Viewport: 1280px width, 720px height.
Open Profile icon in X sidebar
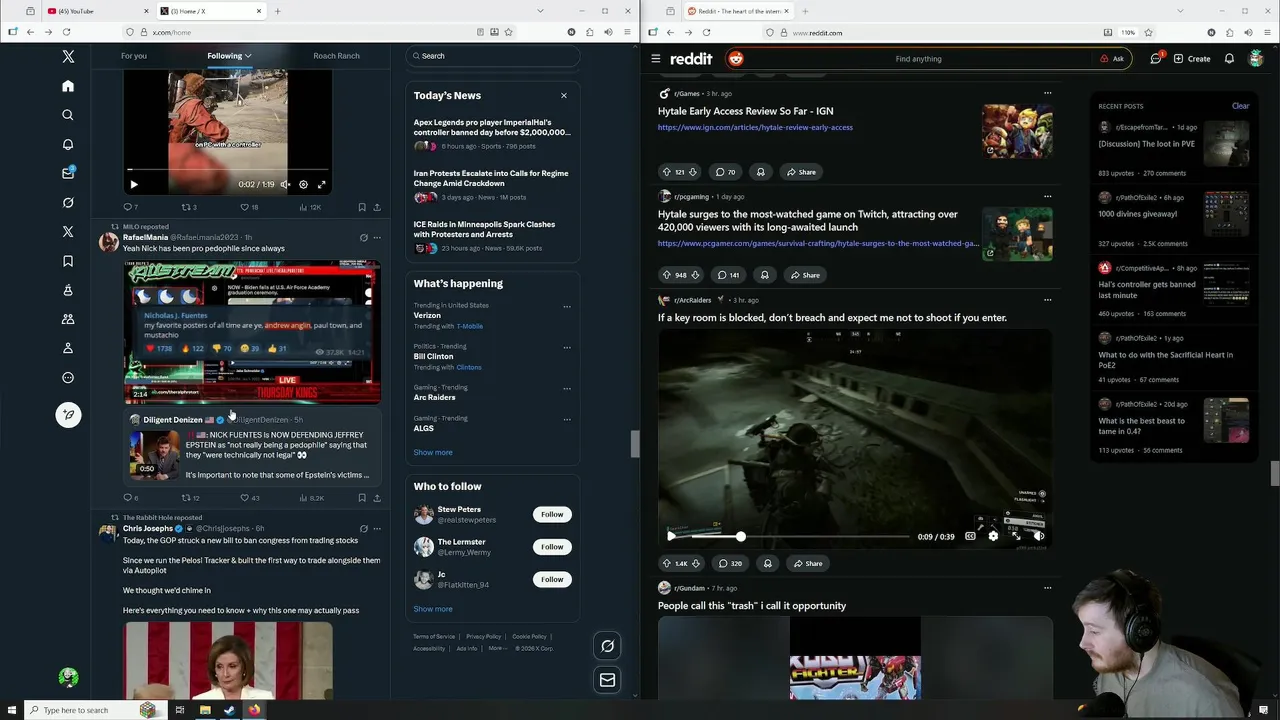click(x=68, y=348)
